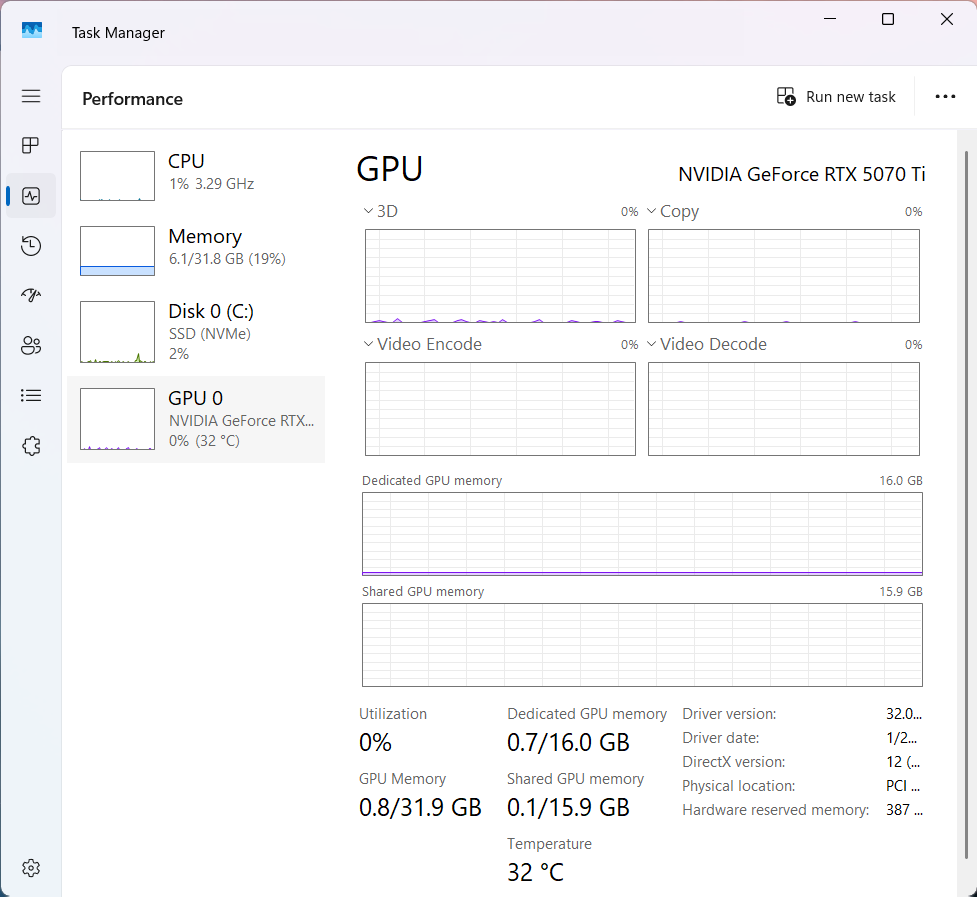Click the Driver version label
Screen dimensions: 977x897
click(x=729, y=714)
